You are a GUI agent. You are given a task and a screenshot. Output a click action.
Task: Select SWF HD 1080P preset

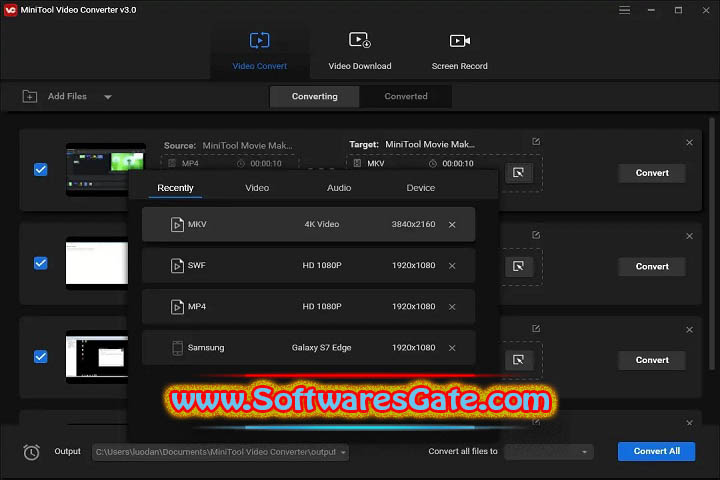pyautogui.click(x=309, y=265)
